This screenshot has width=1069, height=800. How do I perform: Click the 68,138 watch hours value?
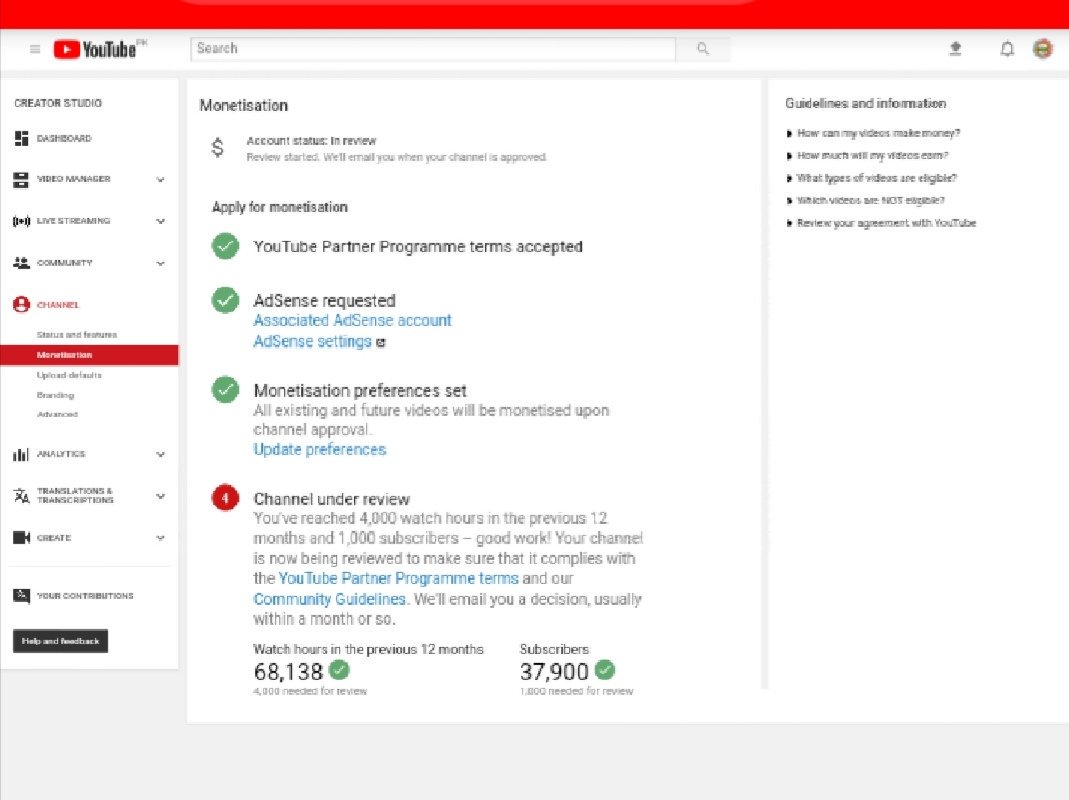pos(288,672)
